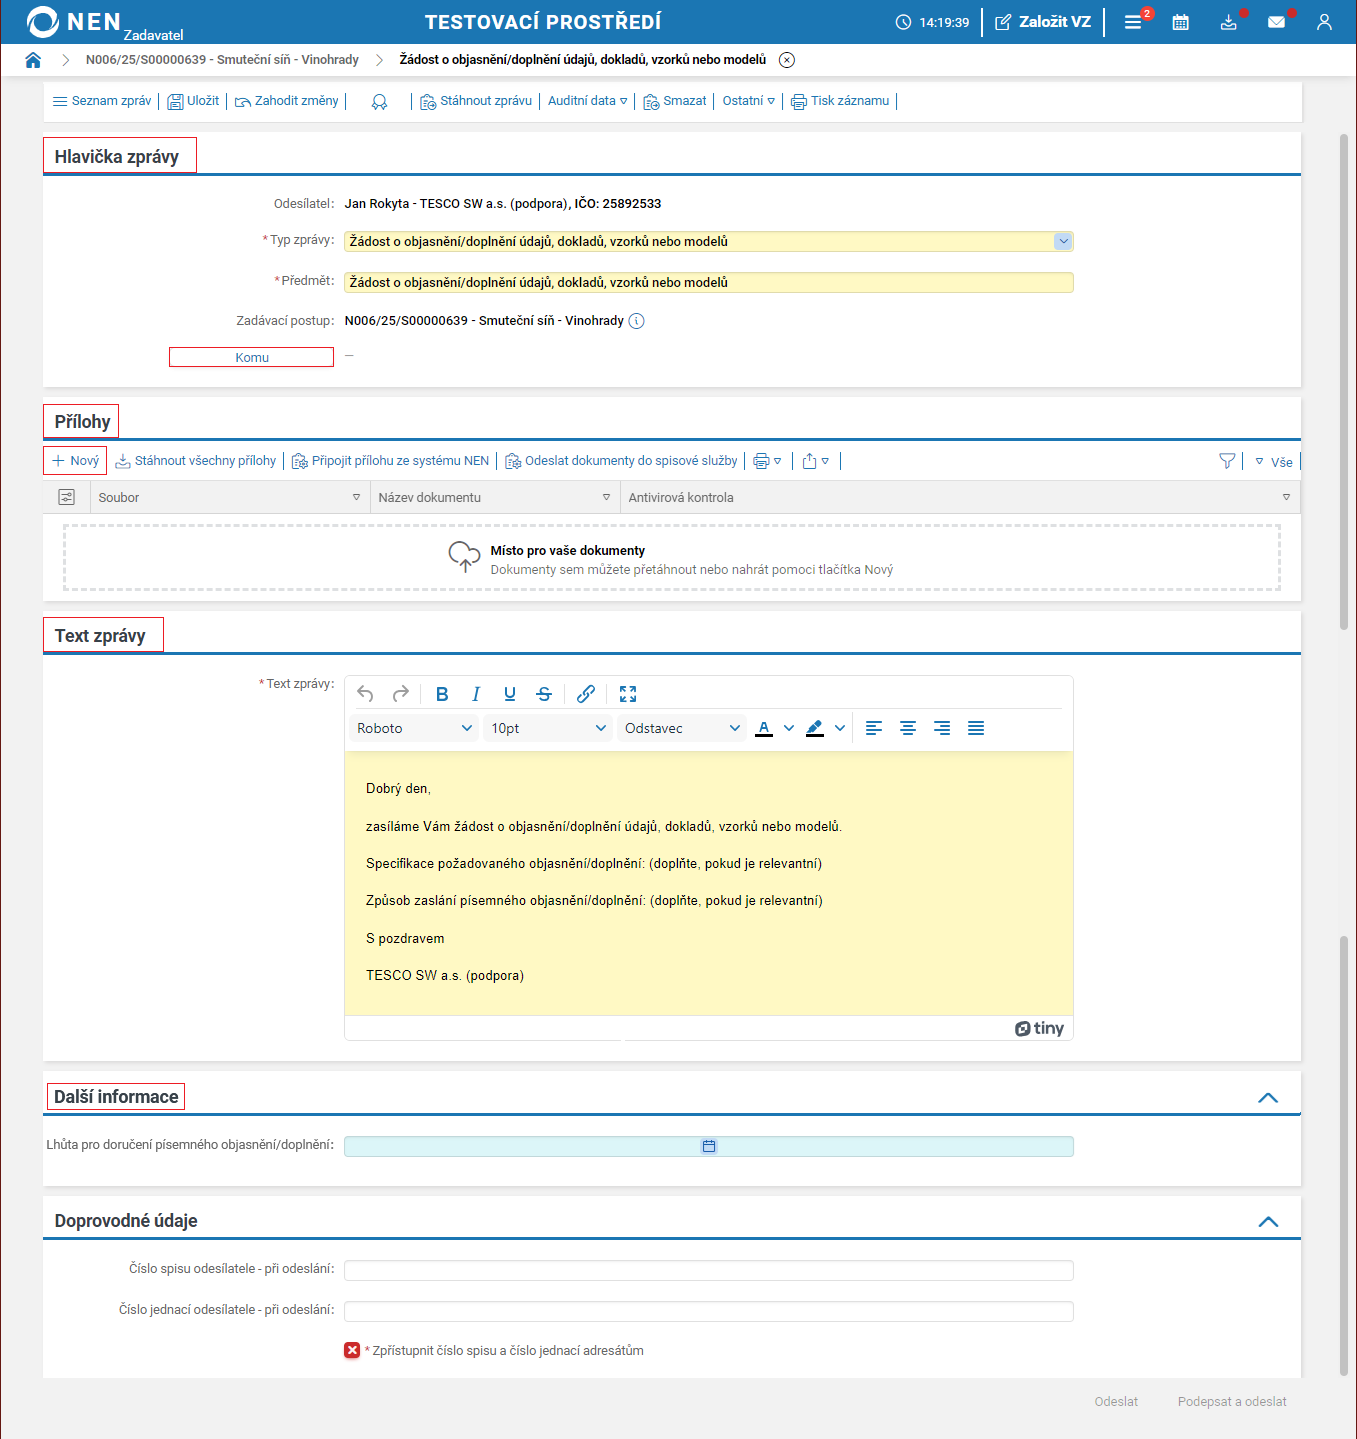Click the Předmět input field
1357x1439 pixels.
[709, 283]
